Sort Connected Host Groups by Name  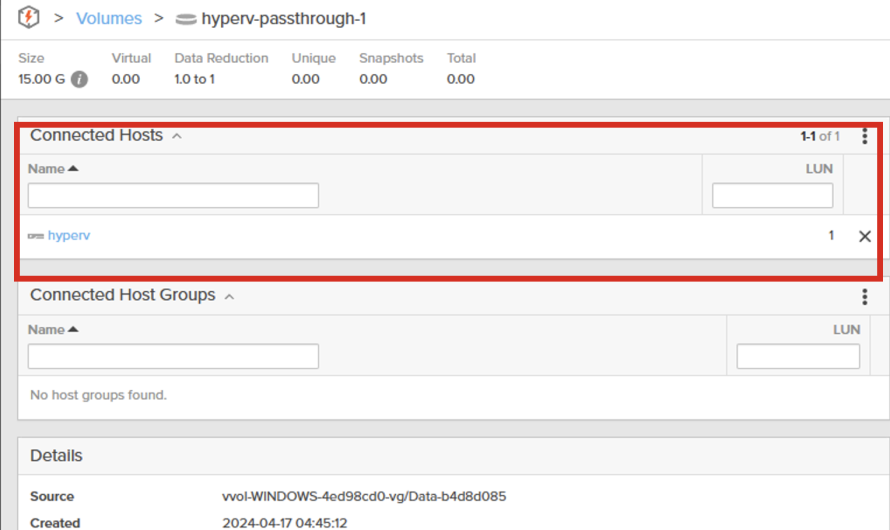click(52, 329)
